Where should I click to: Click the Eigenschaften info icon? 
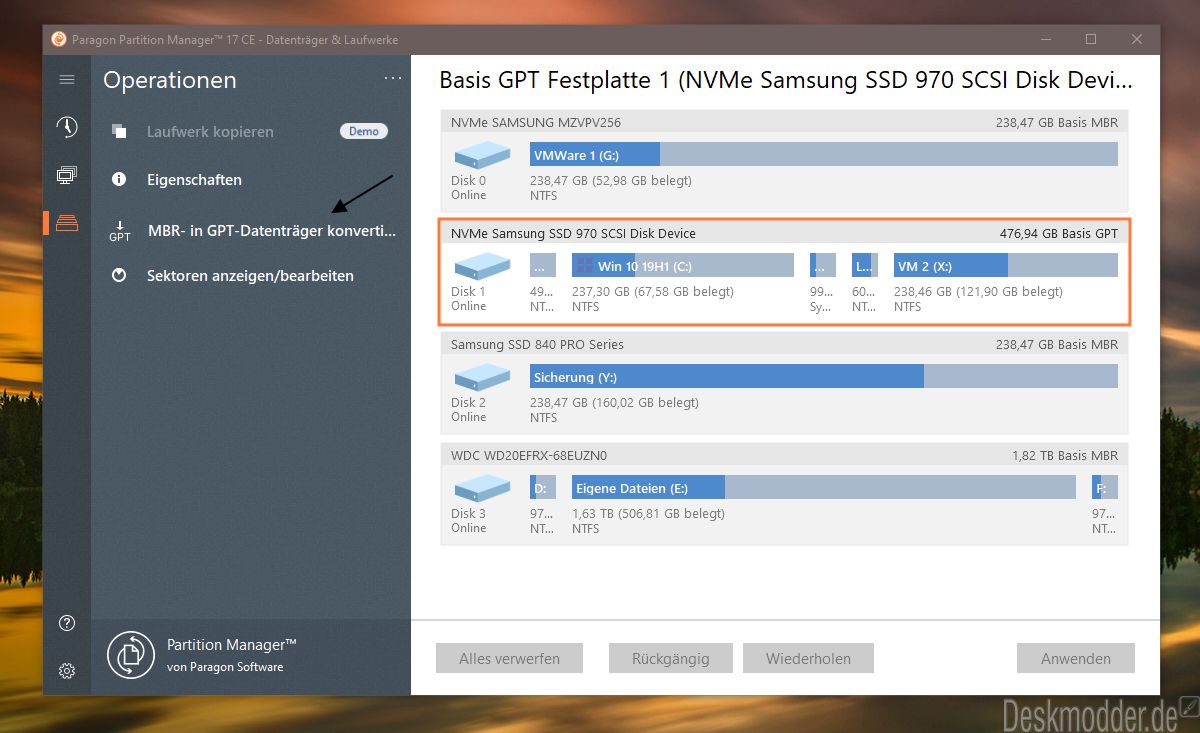(x=119, y=179)
